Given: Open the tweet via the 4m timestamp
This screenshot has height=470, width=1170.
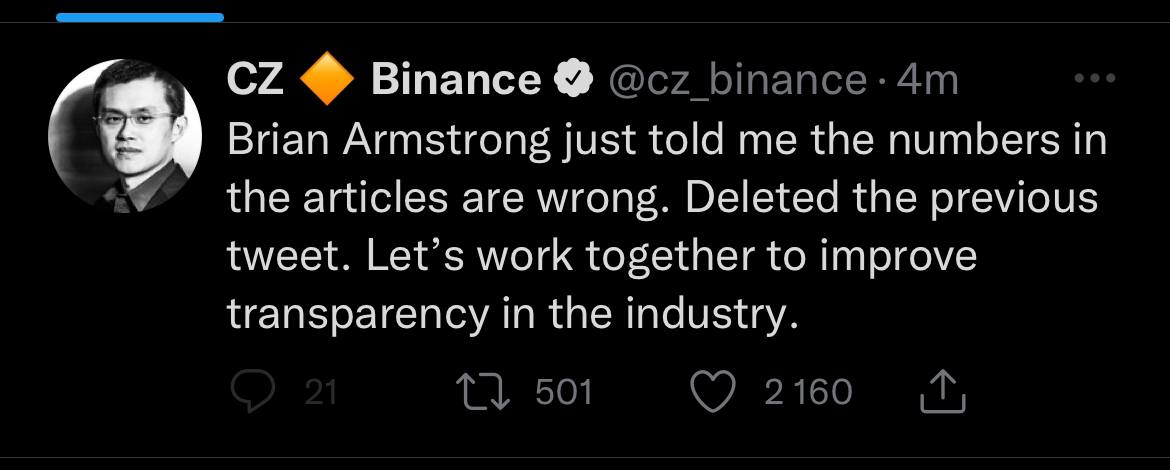Looking at the screenshot, I should click(x=927, y=79).
